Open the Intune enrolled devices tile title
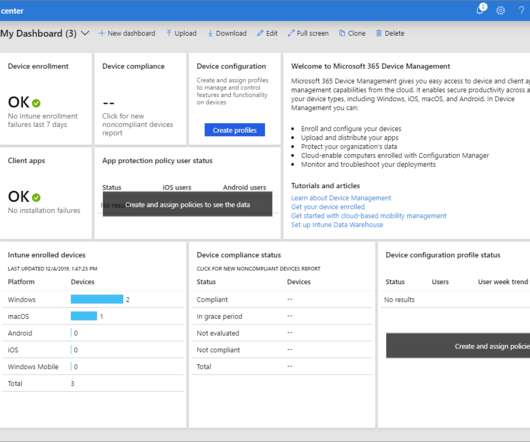The width and height of the screenshot is (530, 442). pyautogui.click(x=47, y=255)
